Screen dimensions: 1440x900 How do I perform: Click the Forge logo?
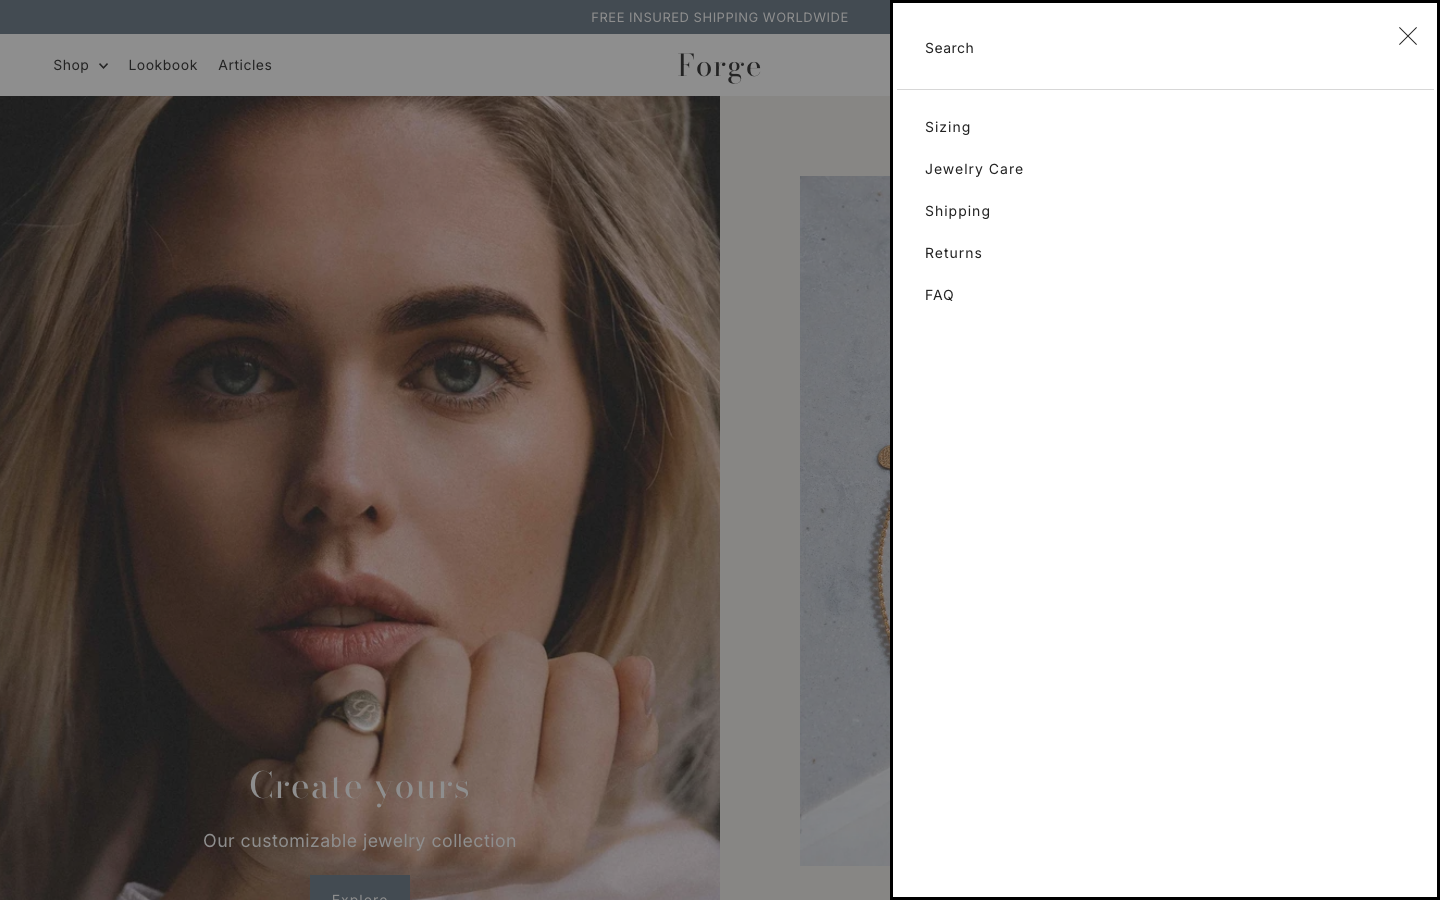[x=719, y=67]
